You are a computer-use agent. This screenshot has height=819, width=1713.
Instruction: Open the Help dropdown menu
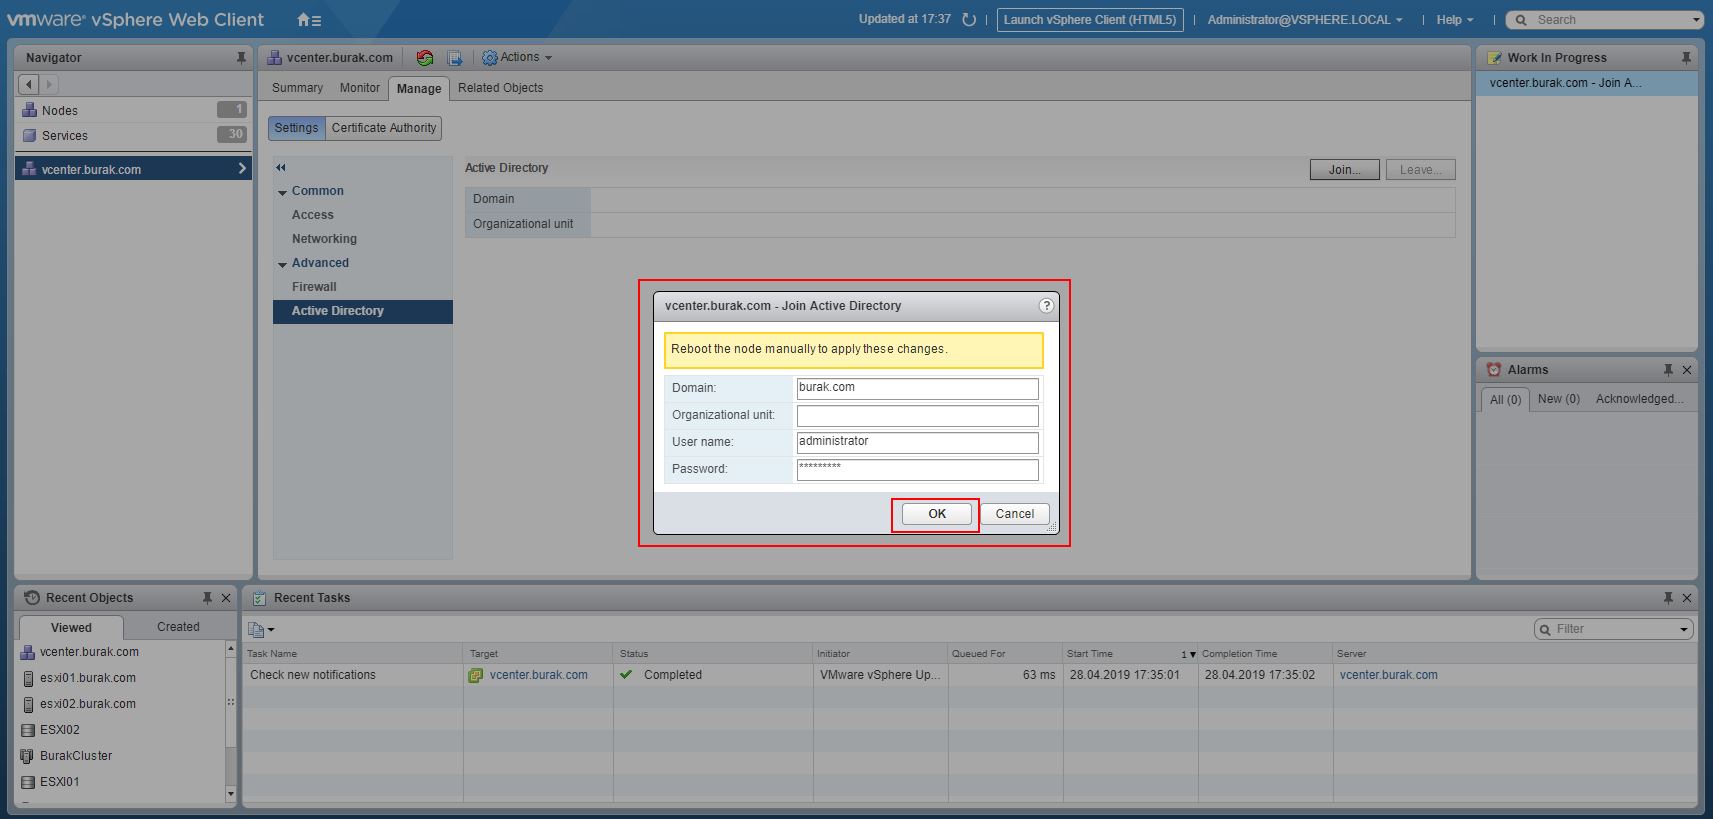tap(1455, 20)
